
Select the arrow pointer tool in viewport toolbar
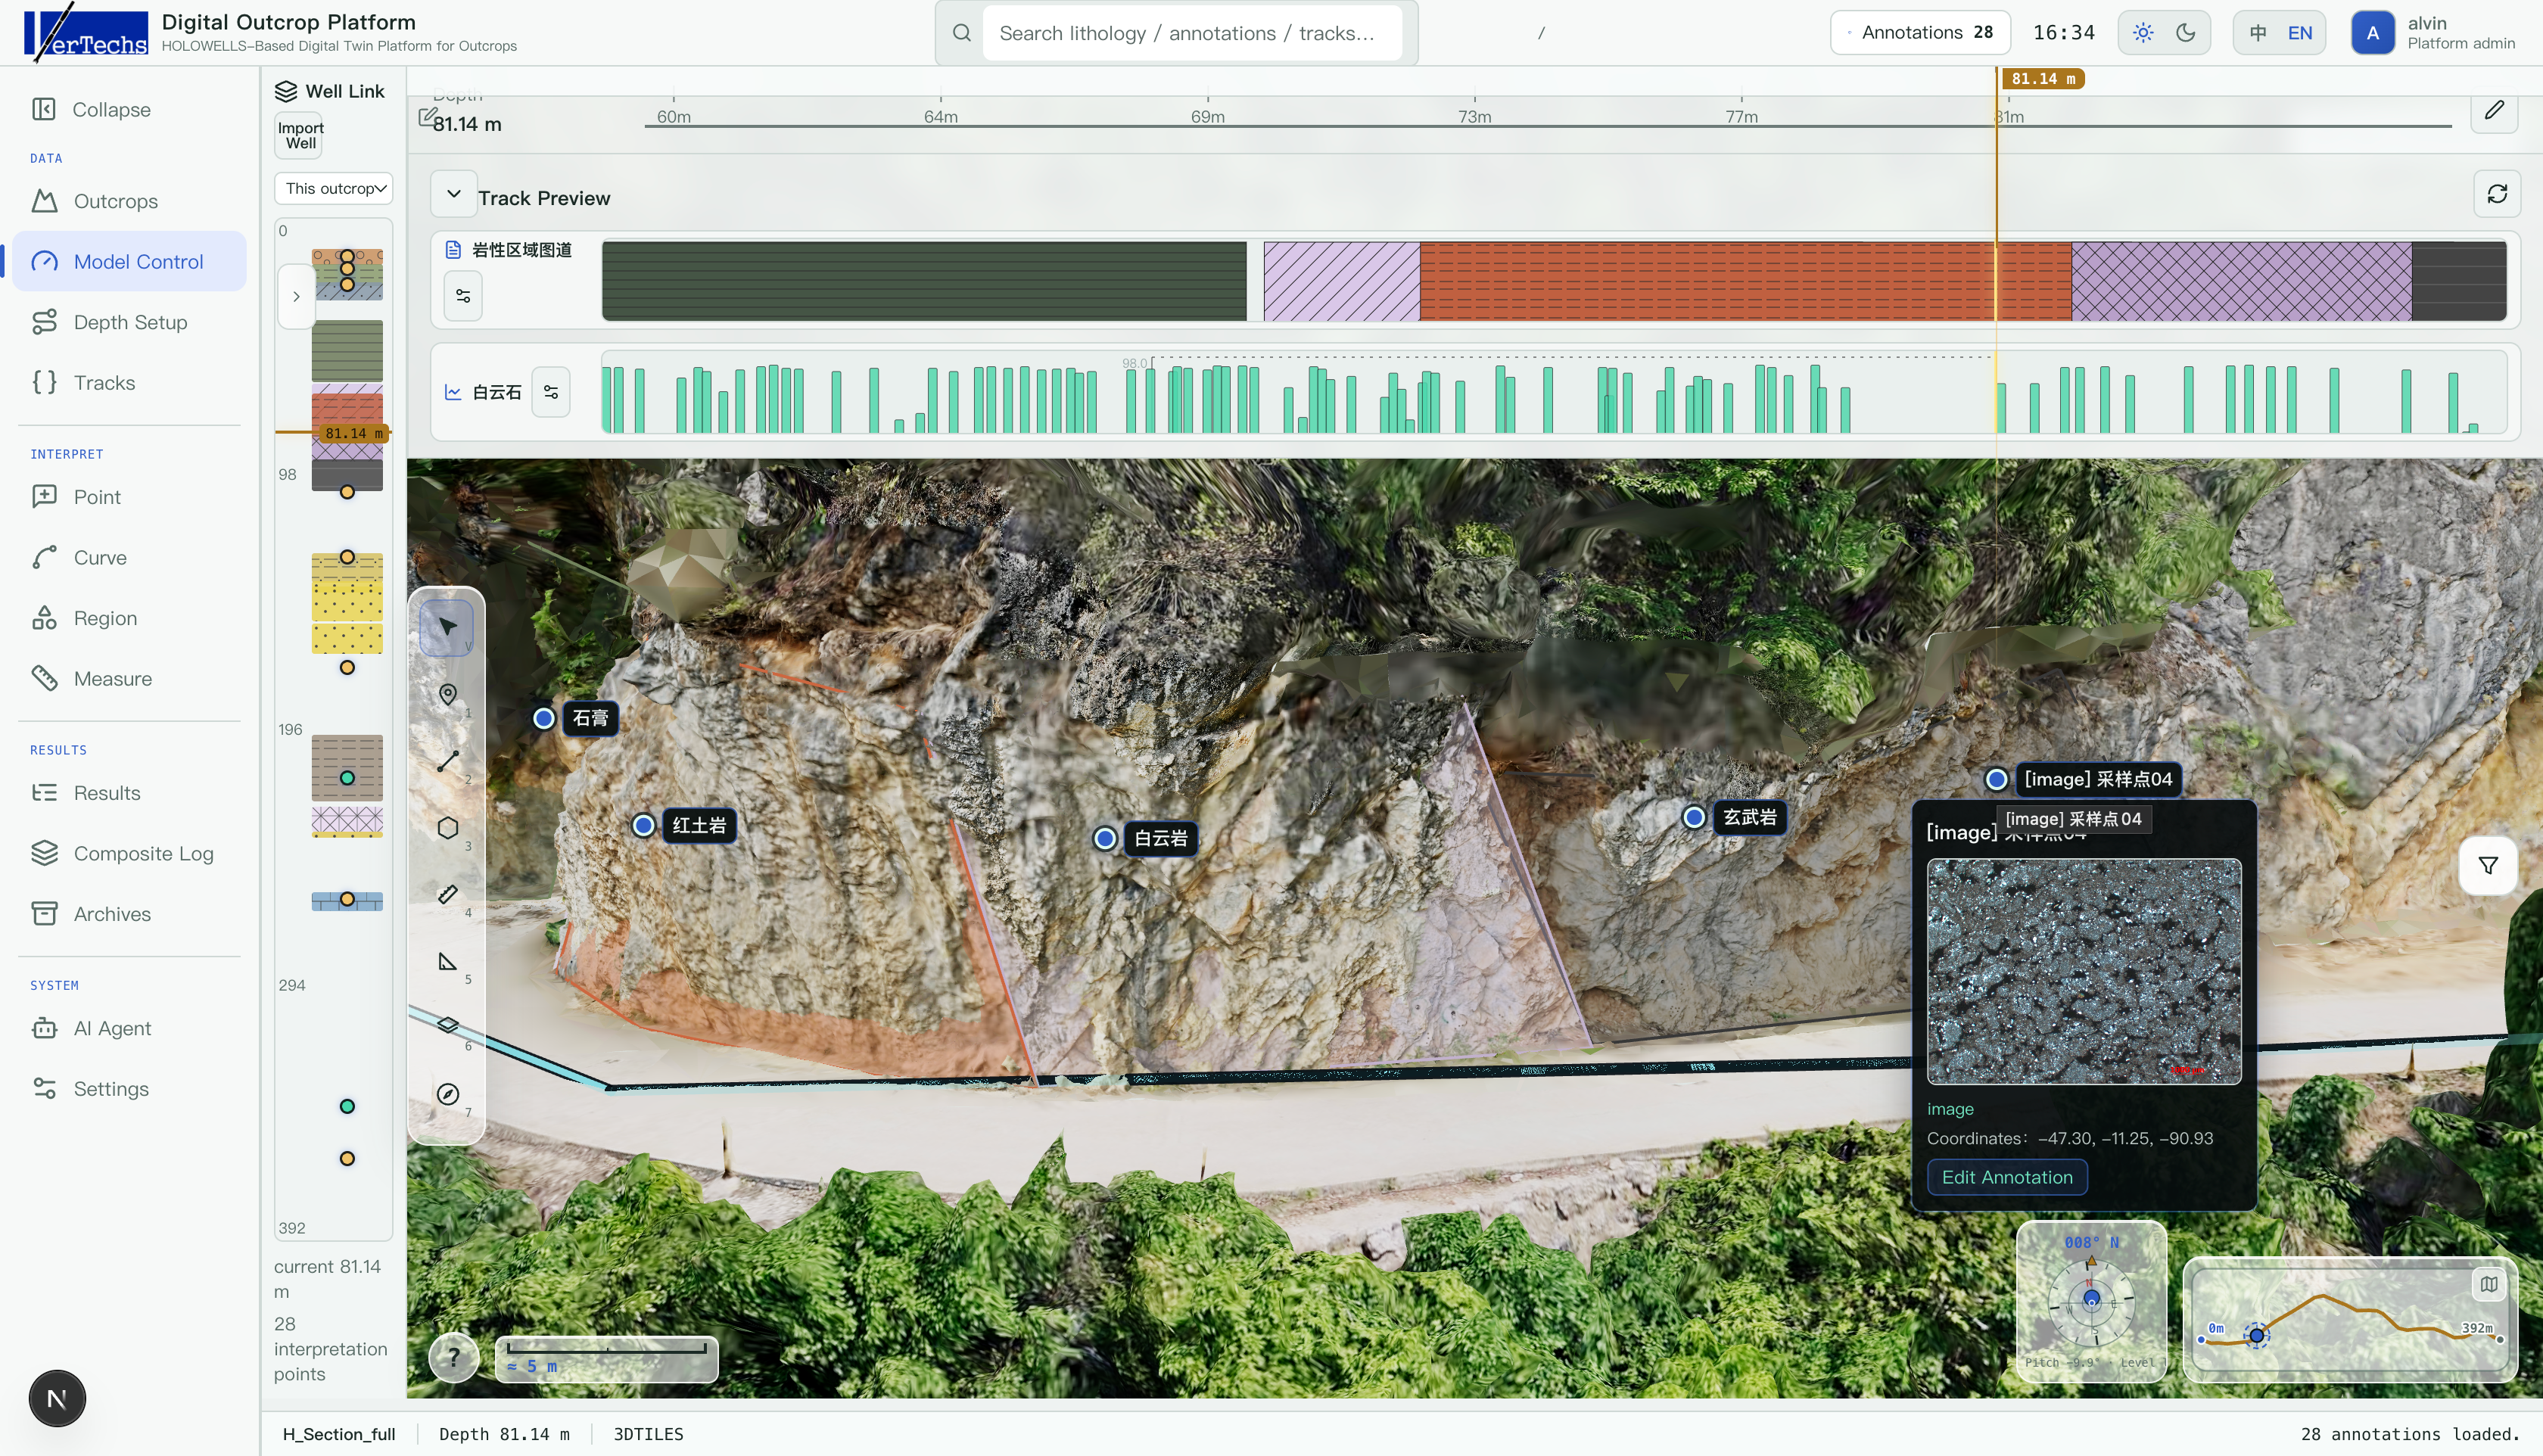(x=447, y=627)
